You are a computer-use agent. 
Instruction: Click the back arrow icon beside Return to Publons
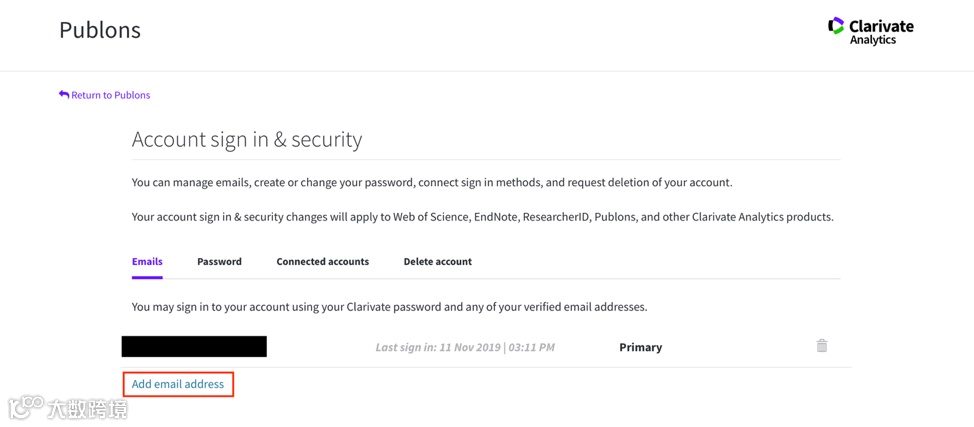(64, 95)
